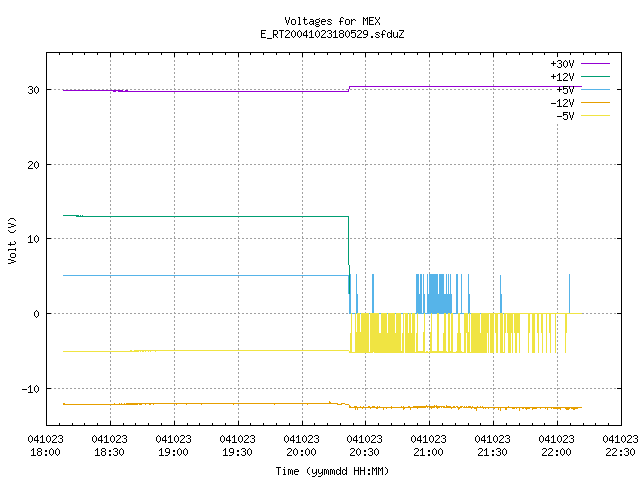Click the purple +30V step up near 20:20
This screenshot has width=640, height=480.
[x=349, y=89]
